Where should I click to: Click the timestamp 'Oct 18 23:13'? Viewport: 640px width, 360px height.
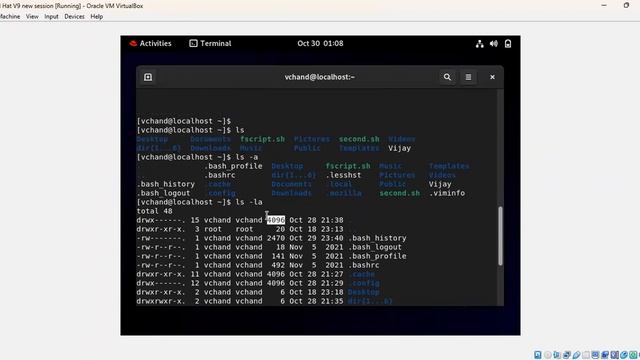click(x=316, y=229)
